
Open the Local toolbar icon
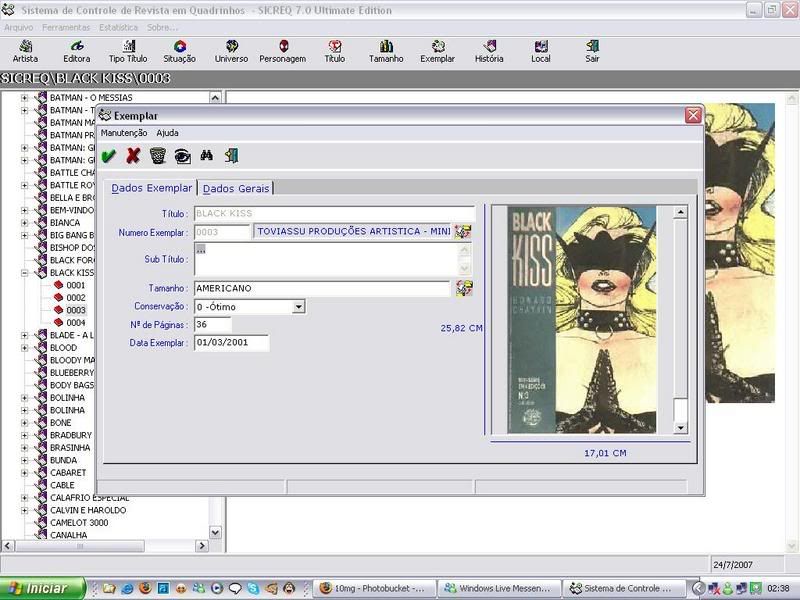(x=541, y=51)
